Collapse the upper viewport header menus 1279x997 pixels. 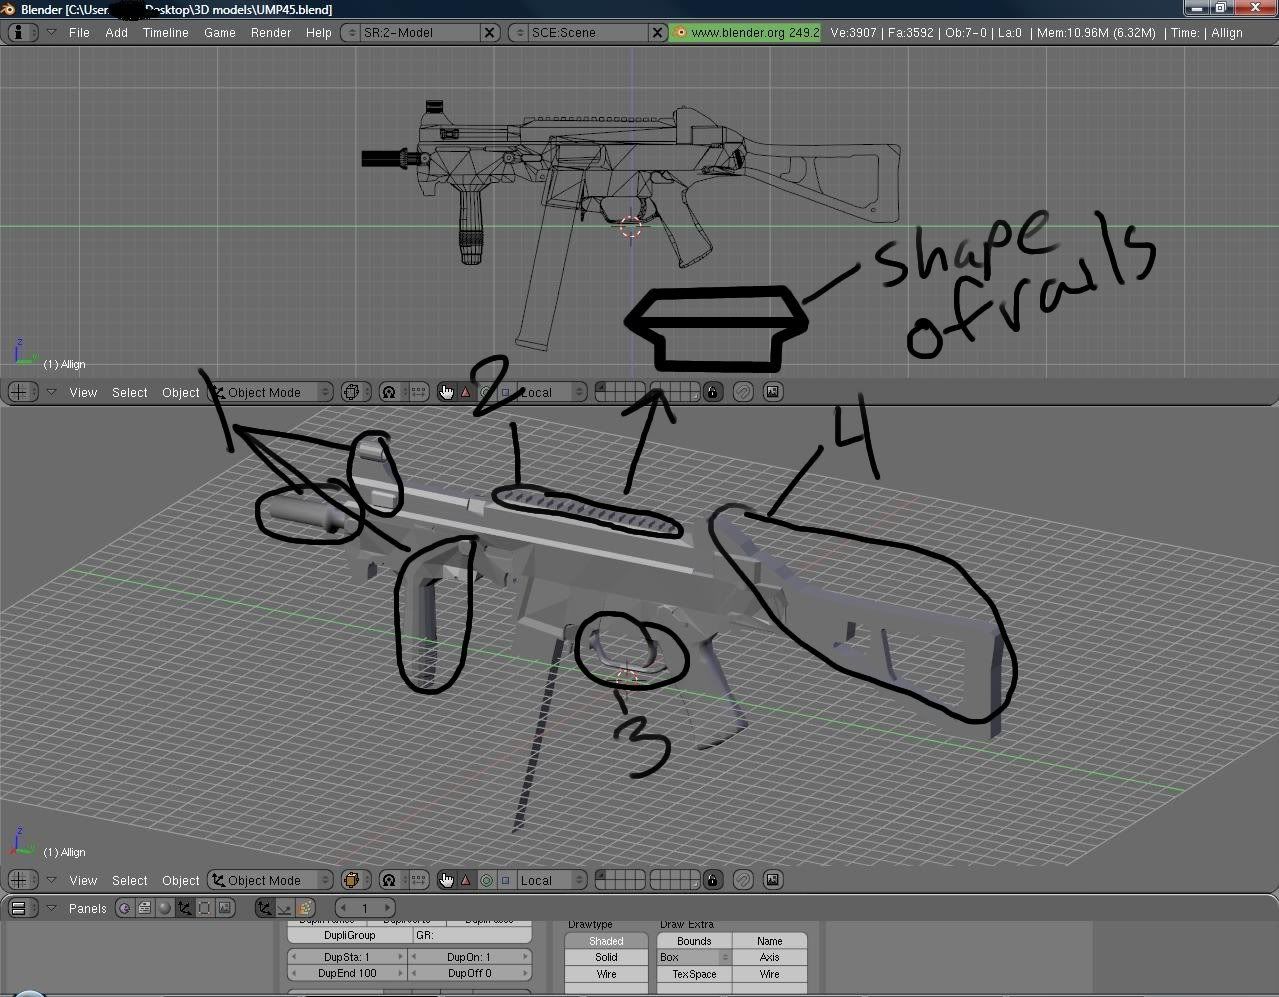point(51,392)
